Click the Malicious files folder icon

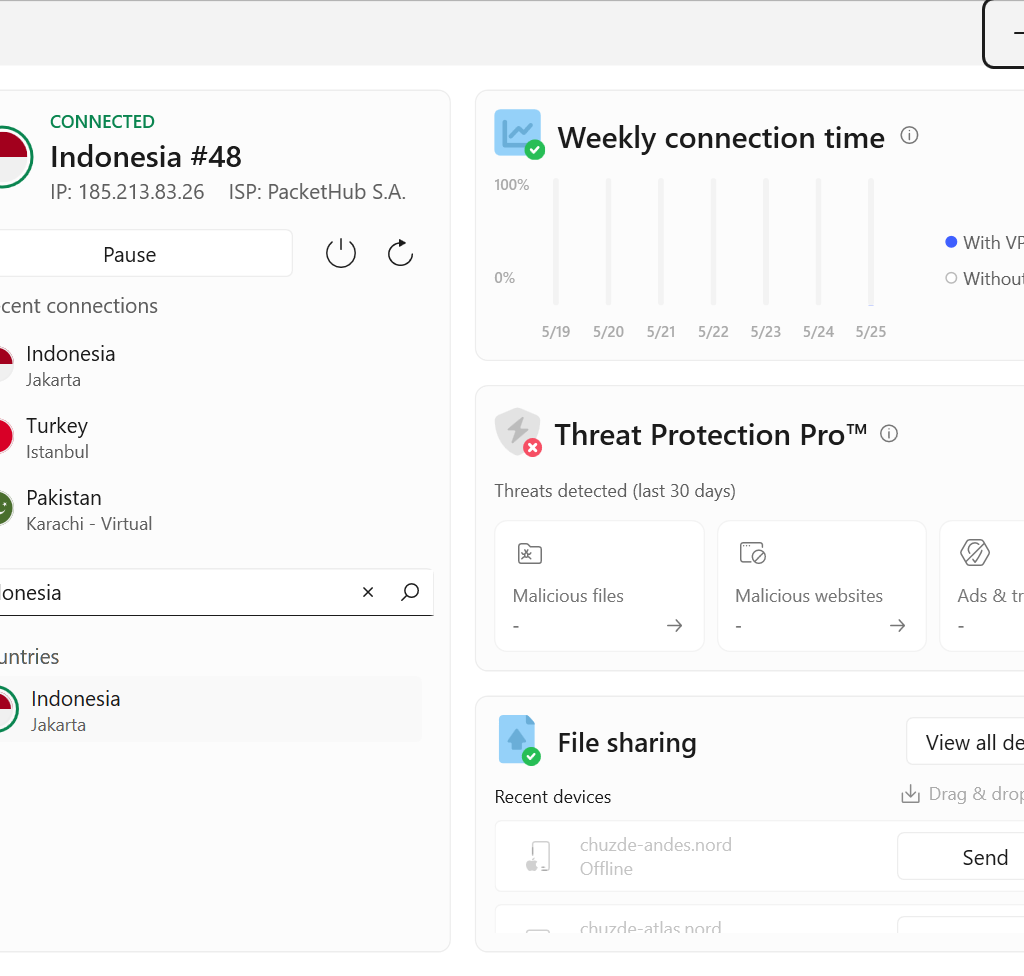pos(530,554)
